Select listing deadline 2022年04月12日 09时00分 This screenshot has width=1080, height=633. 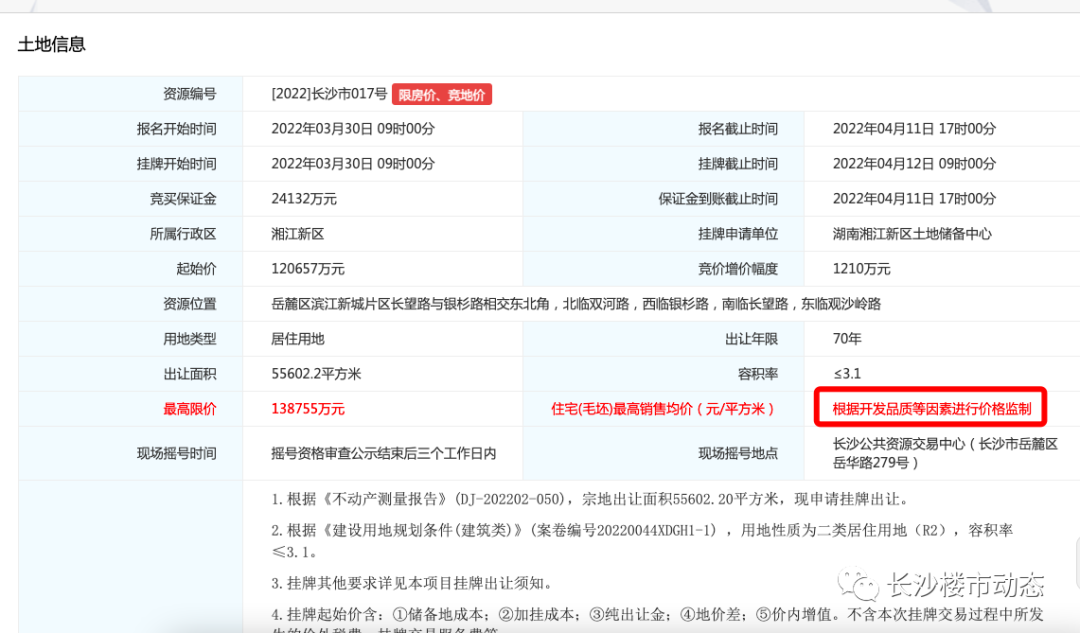(914, 164)
